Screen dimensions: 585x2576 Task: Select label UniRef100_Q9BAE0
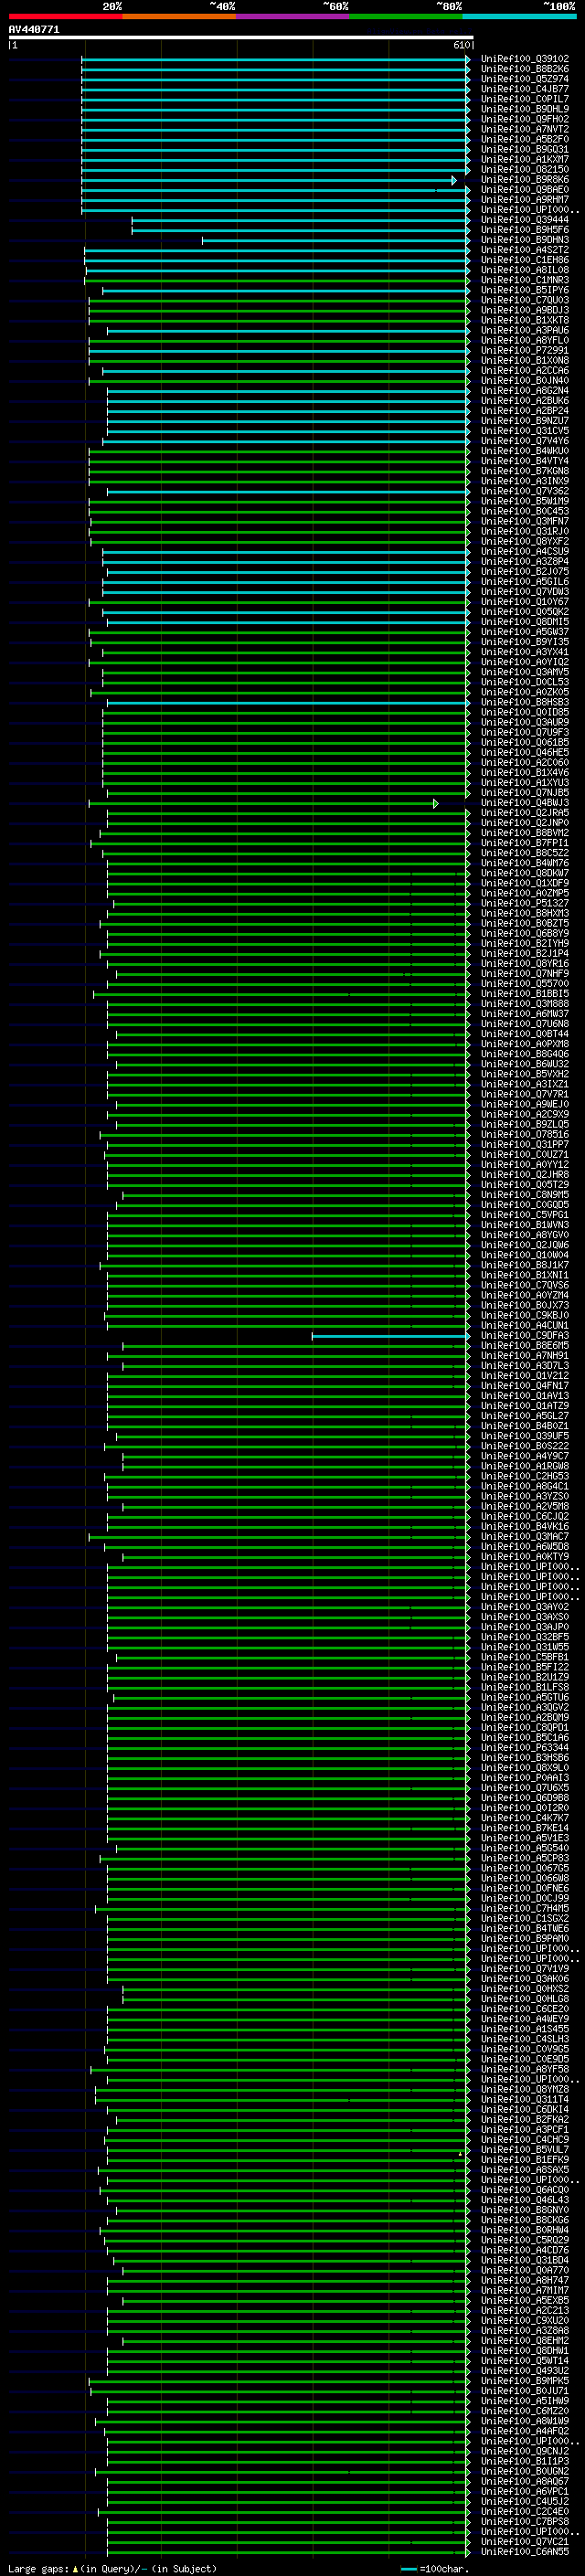click(524, 190)
